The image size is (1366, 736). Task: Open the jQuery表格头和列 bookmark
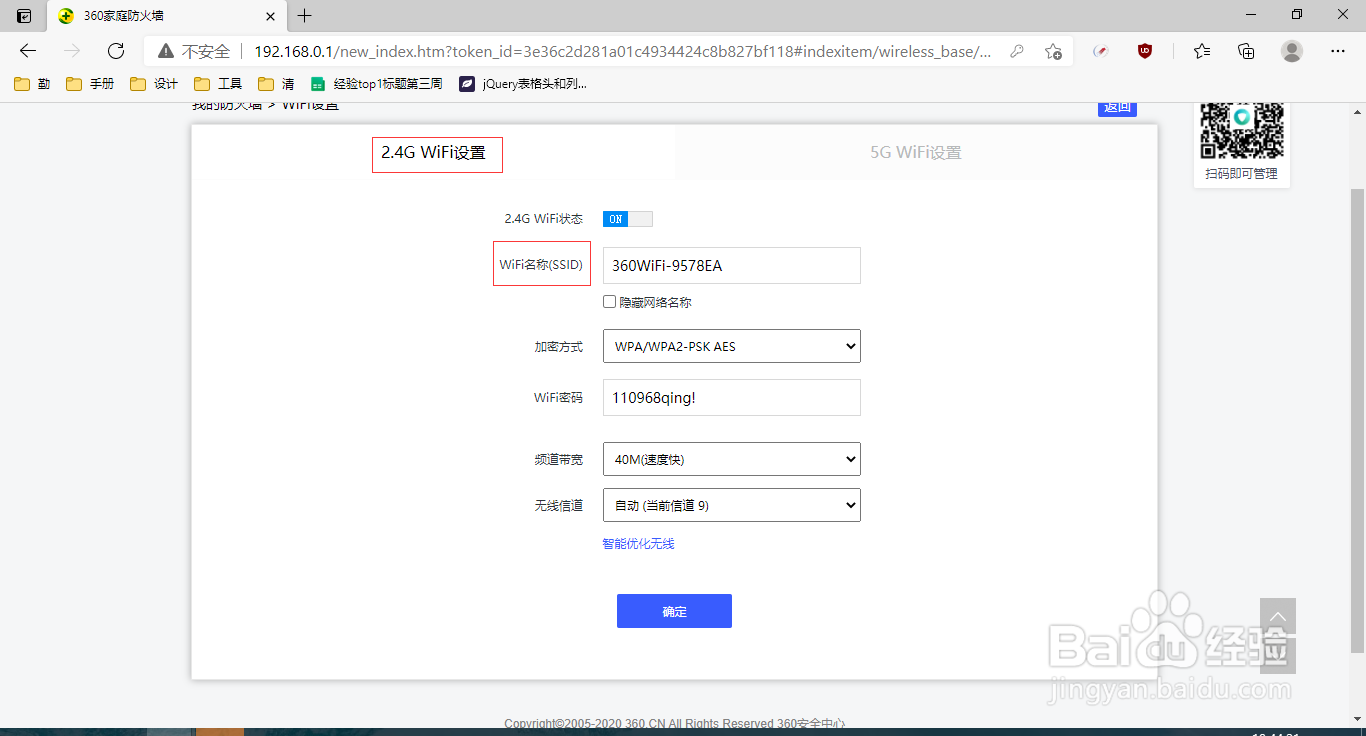[523, 84]
